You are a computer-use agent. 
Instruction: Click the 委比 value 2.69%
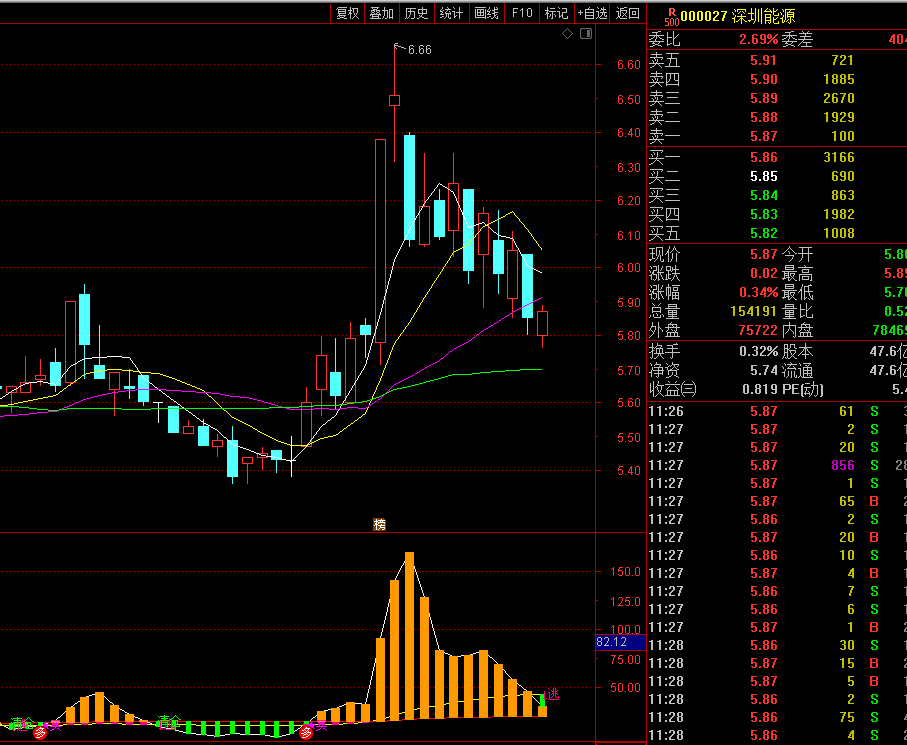coord(758,39)
